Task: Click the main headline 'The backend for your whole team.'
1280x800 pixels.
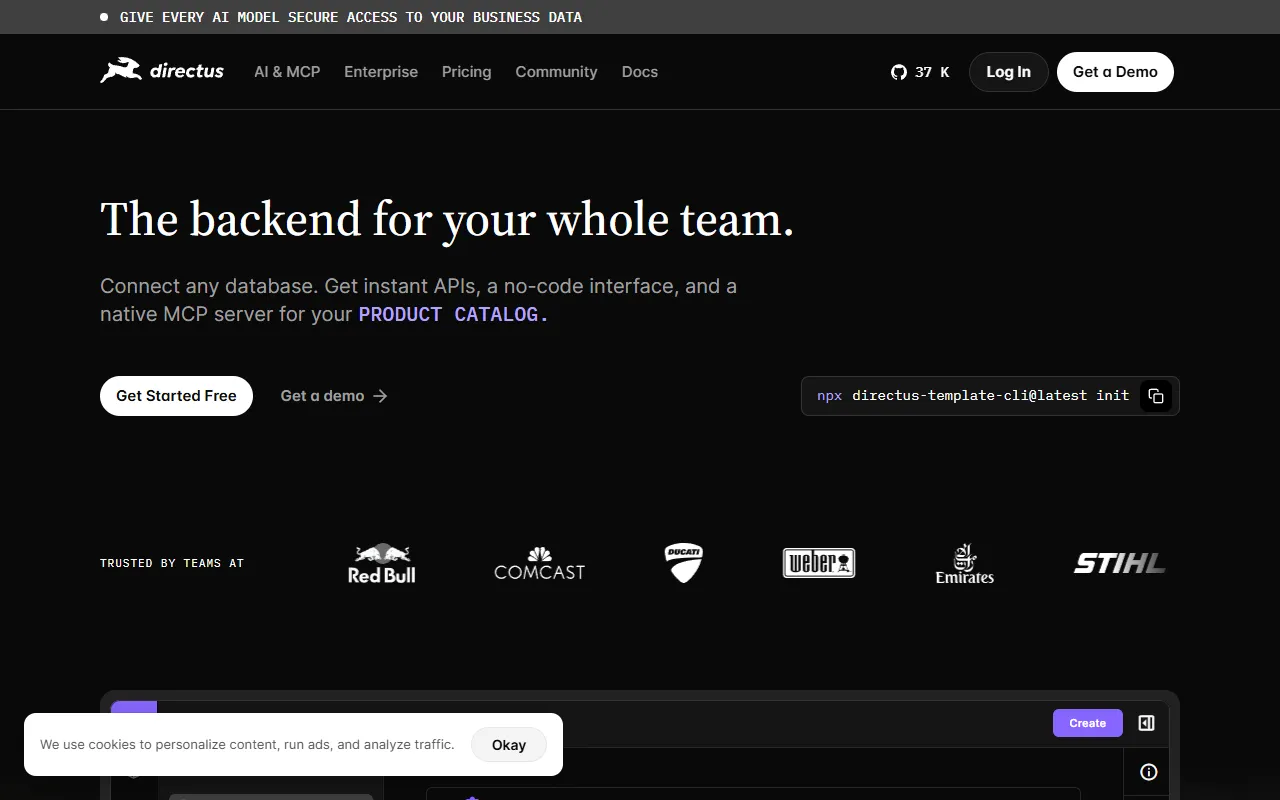Action: tap(447, 219)
